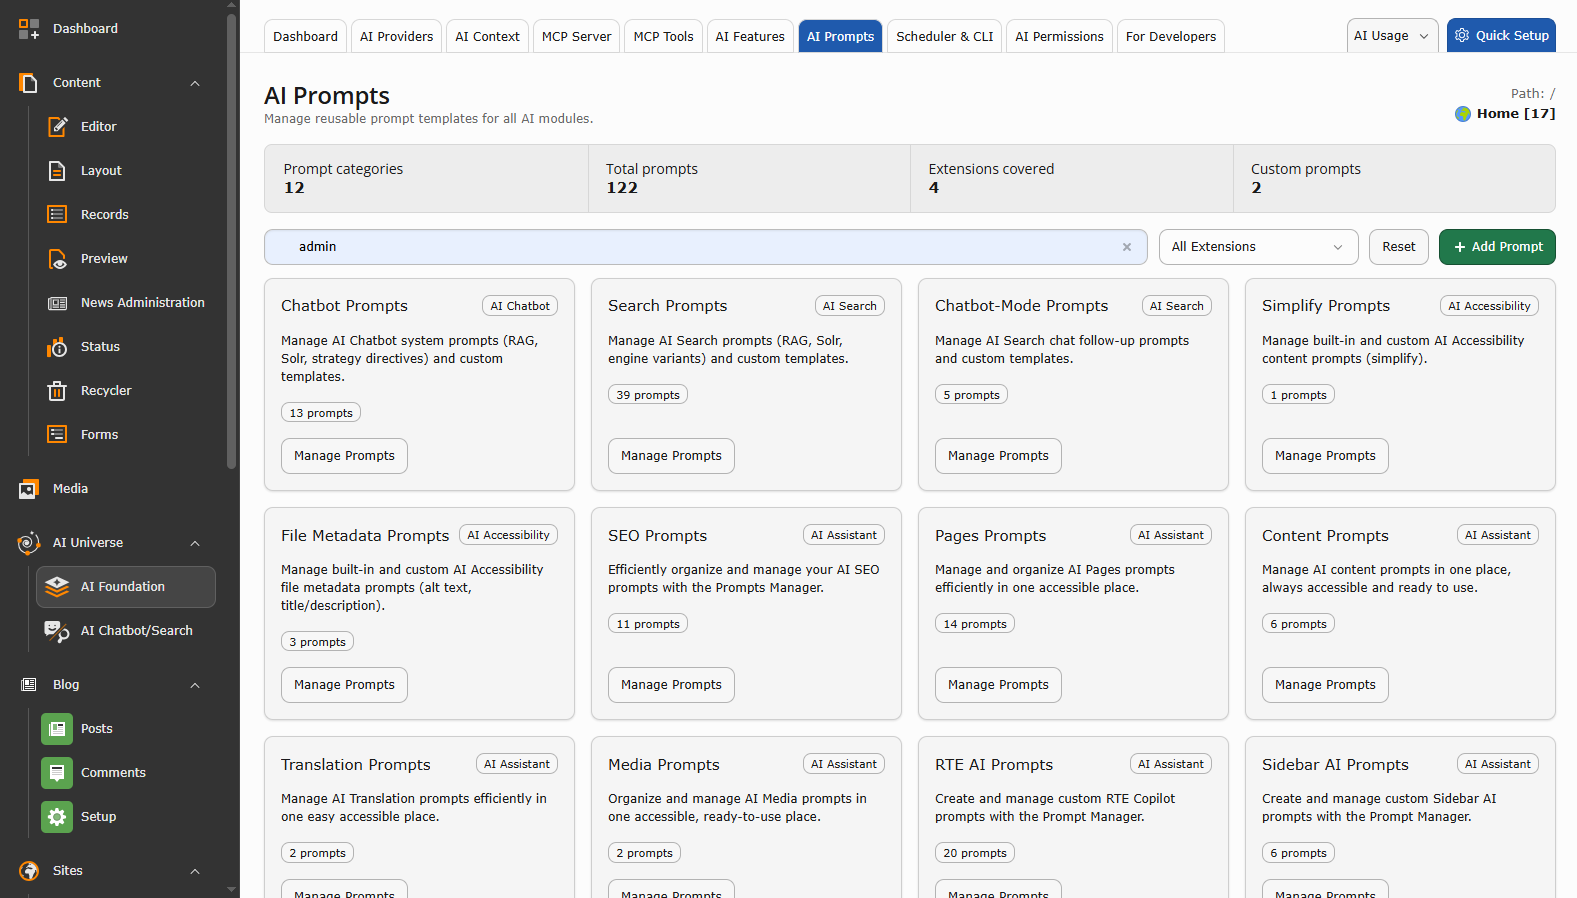The height and width of the screenshot is (898, 1577).
Task: Reset the prompt filters
Action: pyautogui.click(x=1399, y=247)
